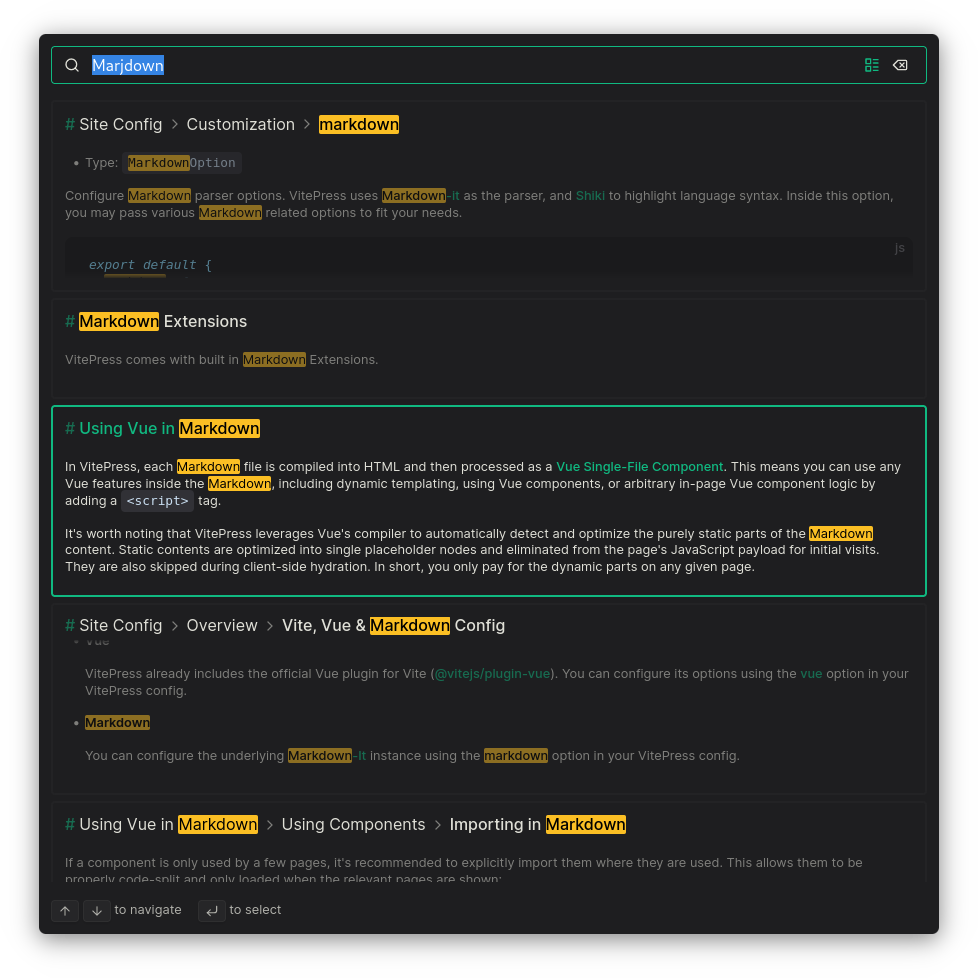Click the # anchor beside Site Config Customization
Image resolution: width=978 pixels, height=978 pixels.
click(70, 124)
